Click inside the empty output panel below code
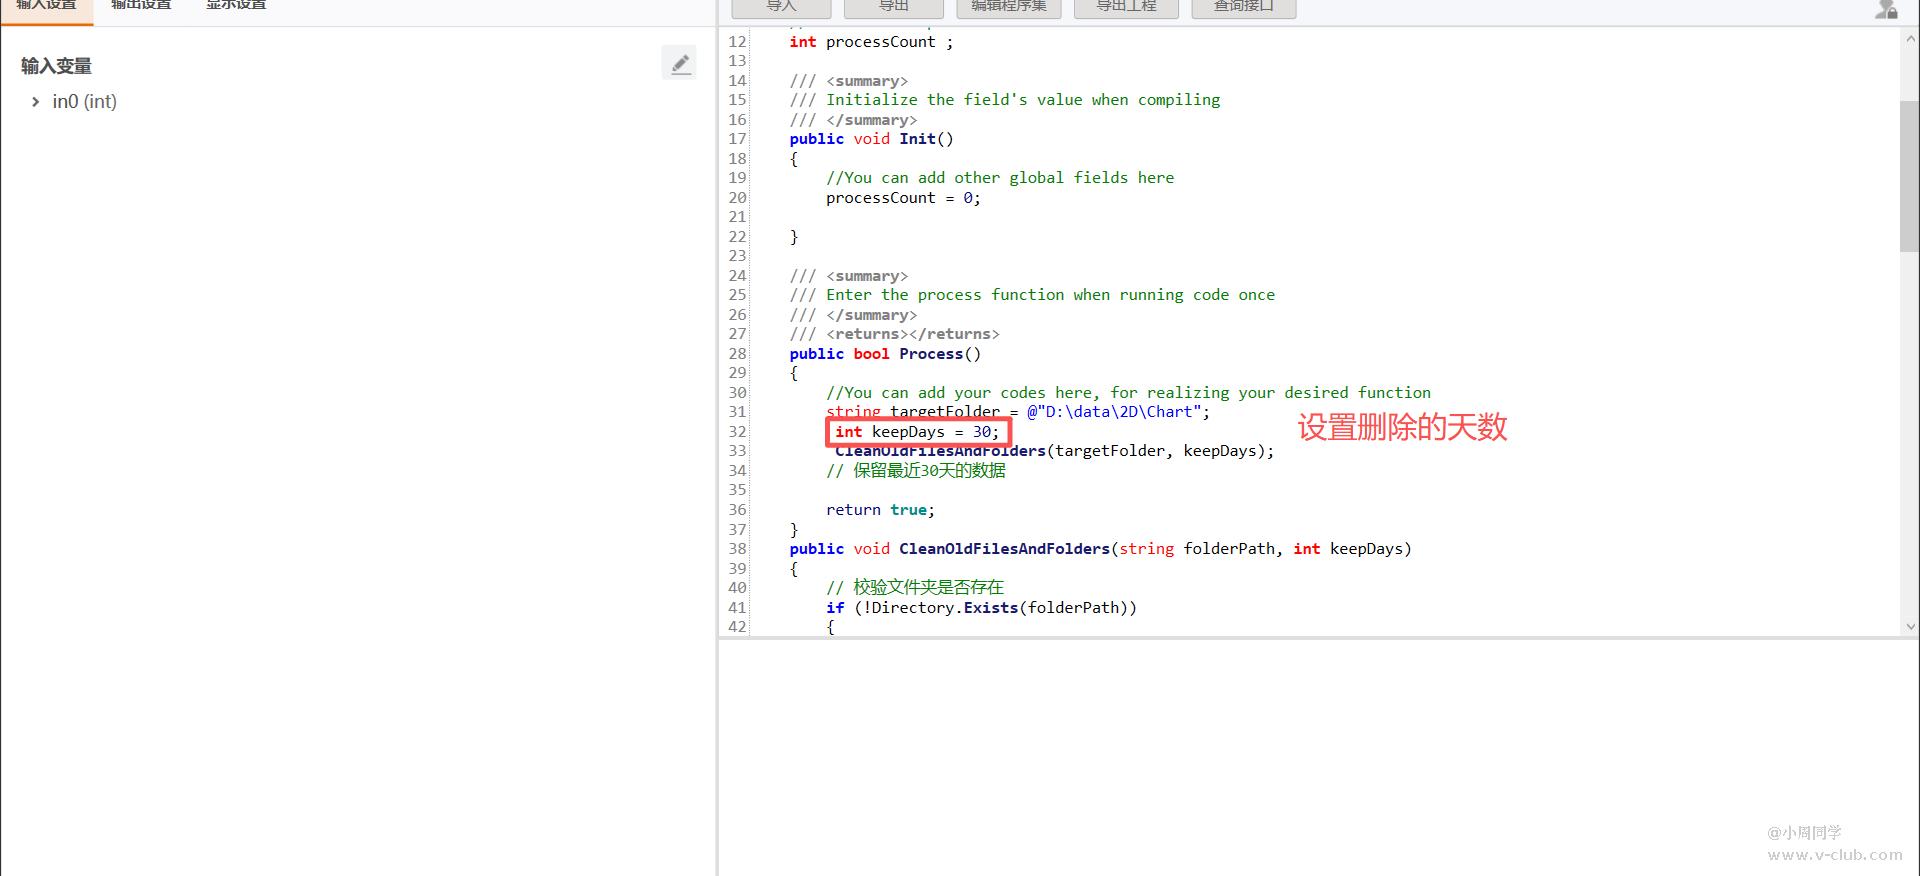The width and height of the screenshot is (1920, 876). click(1300, 750)
